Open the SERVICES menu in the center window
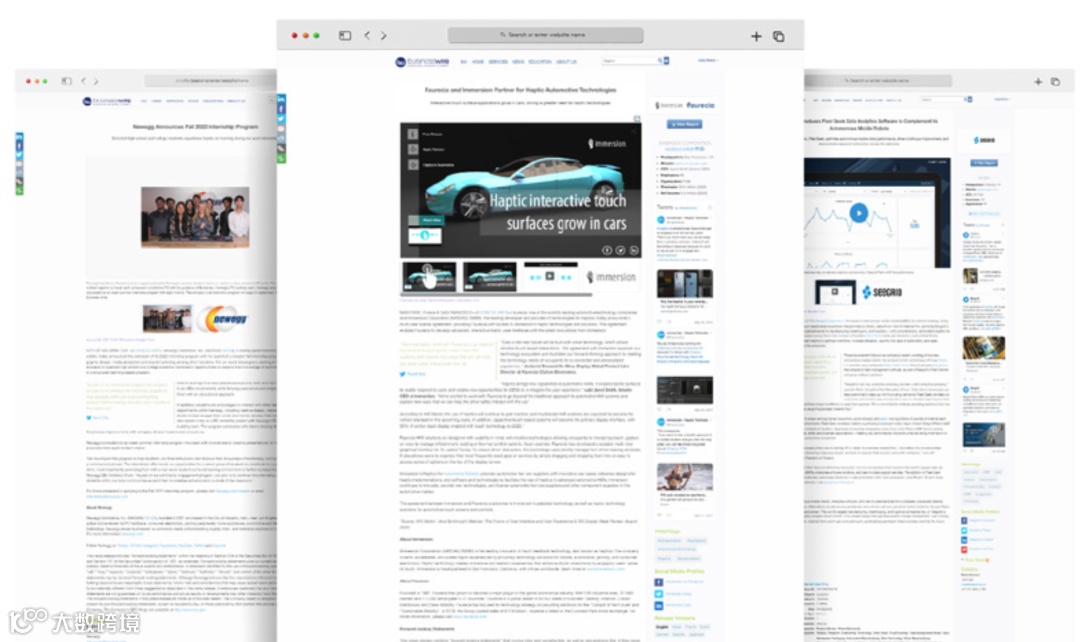1080x642 pixels. click(x=498, y=62)
